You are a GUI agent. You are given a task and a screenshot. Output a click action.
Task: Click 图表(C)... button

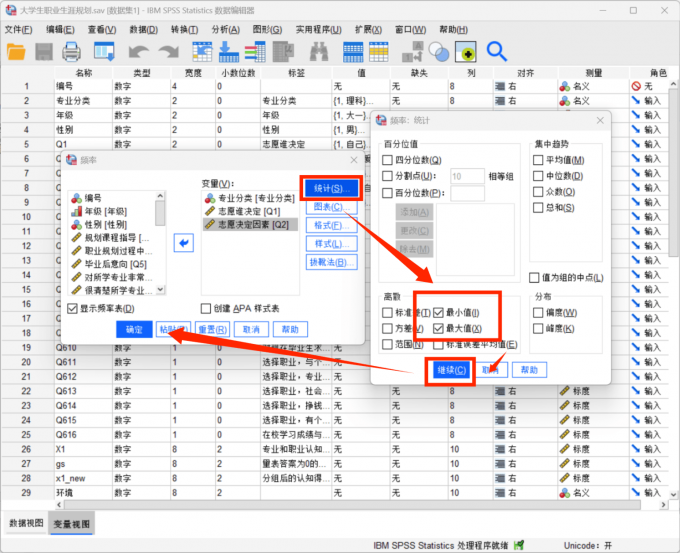331,207
